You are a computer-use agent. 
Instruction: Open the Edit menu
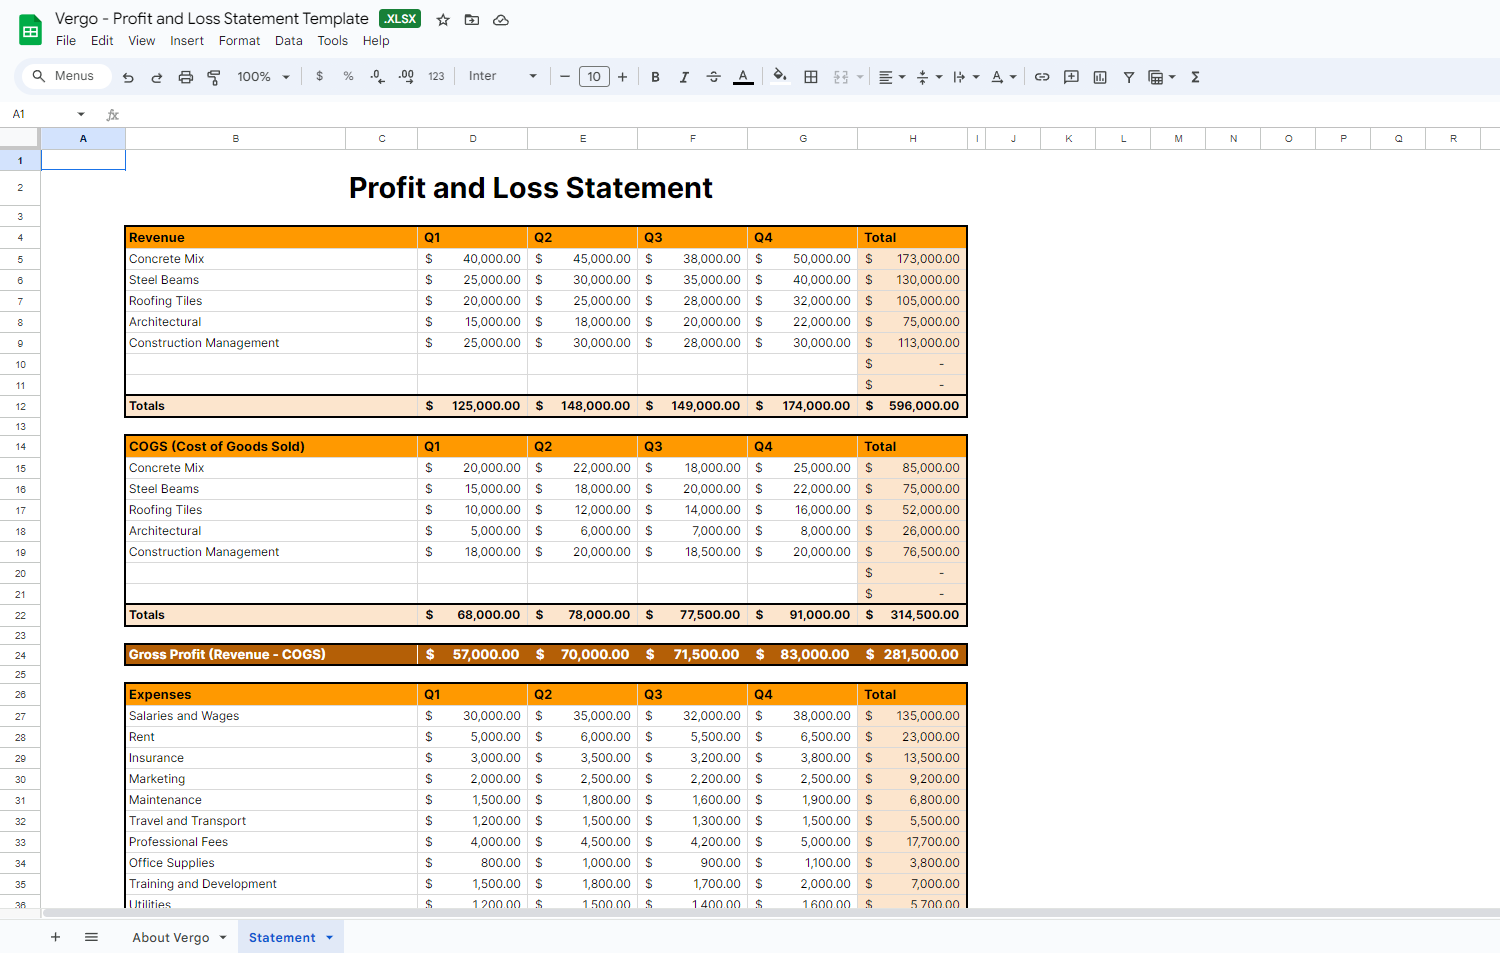(102, 41)
